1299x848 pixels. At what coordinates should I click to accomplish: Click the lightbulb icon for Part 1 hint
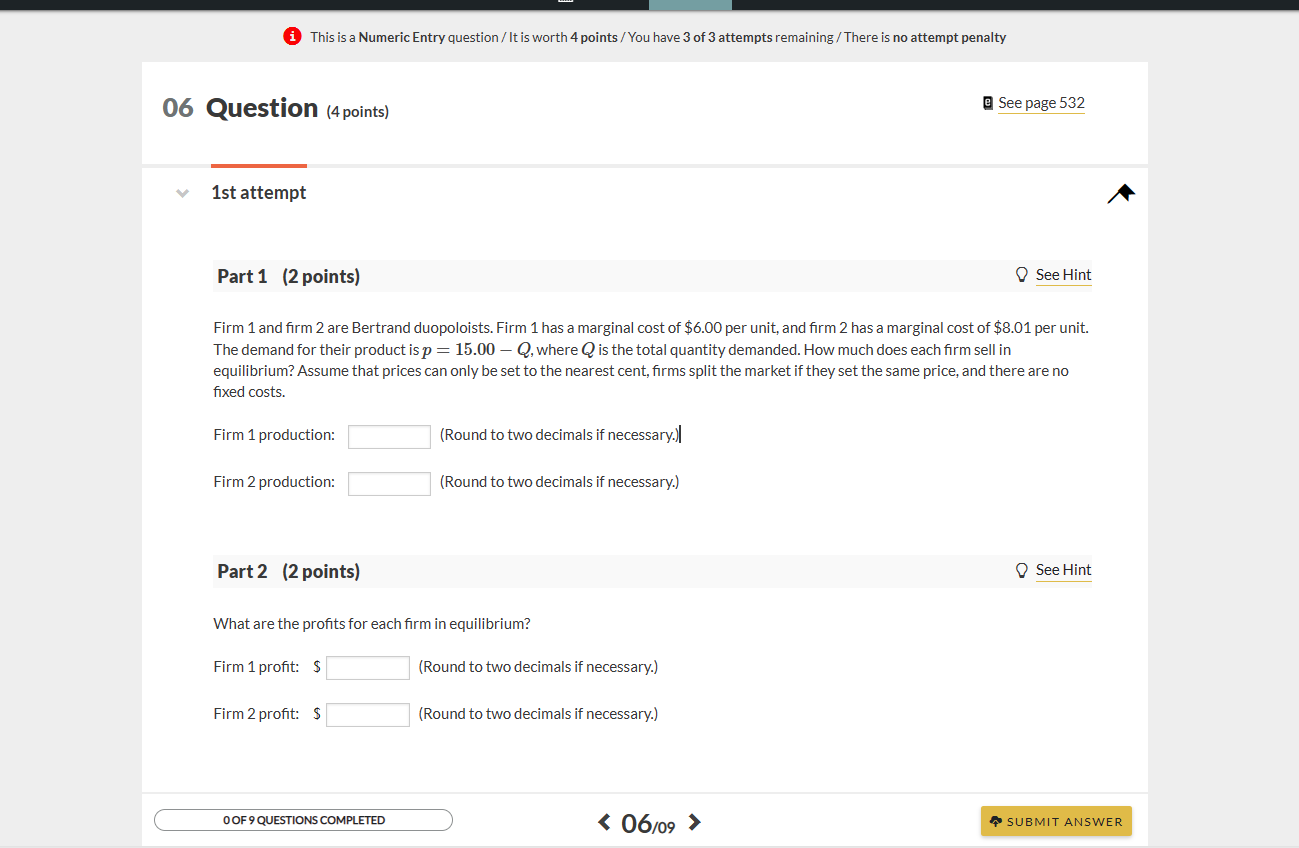click(x=1021, y=274)
